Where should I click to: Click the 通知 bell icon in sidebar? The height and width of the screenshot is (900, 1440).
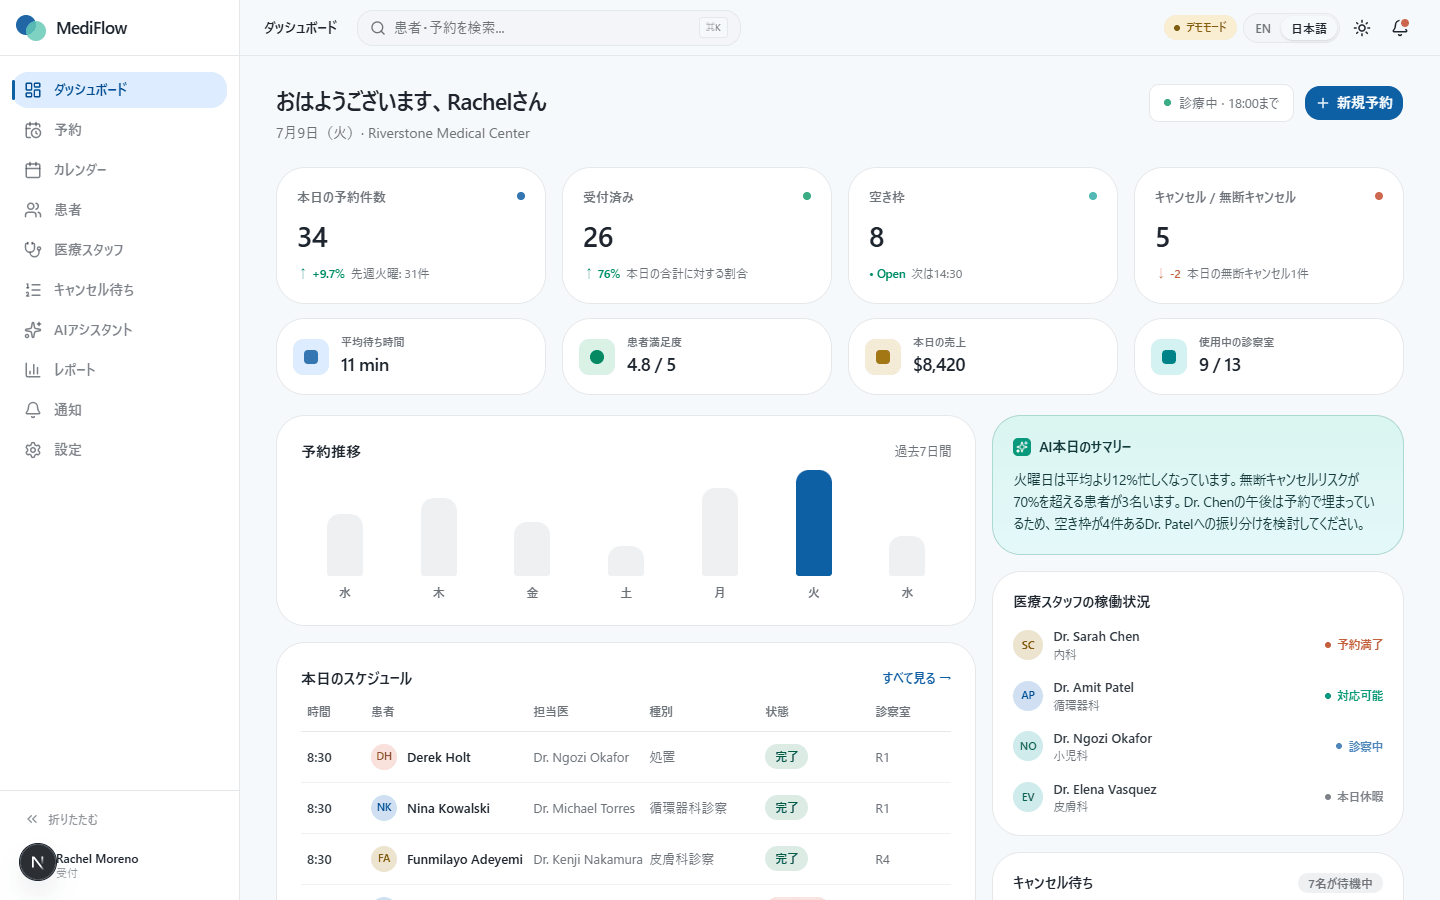[x=33, y=410]
